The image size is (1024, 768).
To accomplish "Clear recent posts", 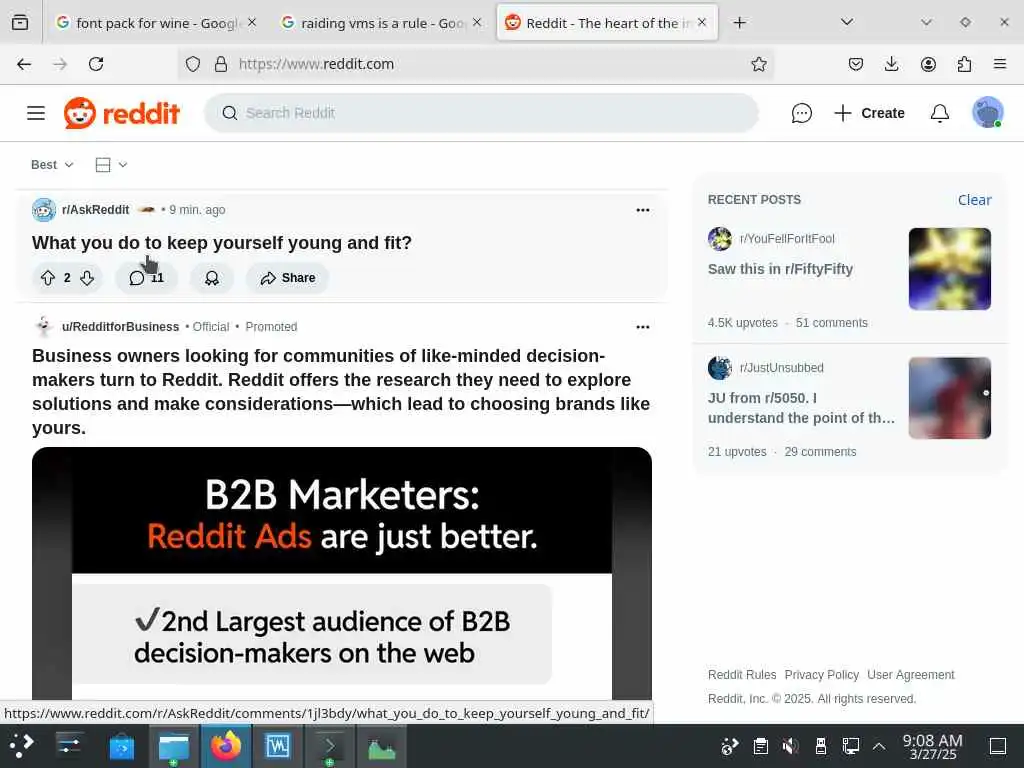I will 974,200.
